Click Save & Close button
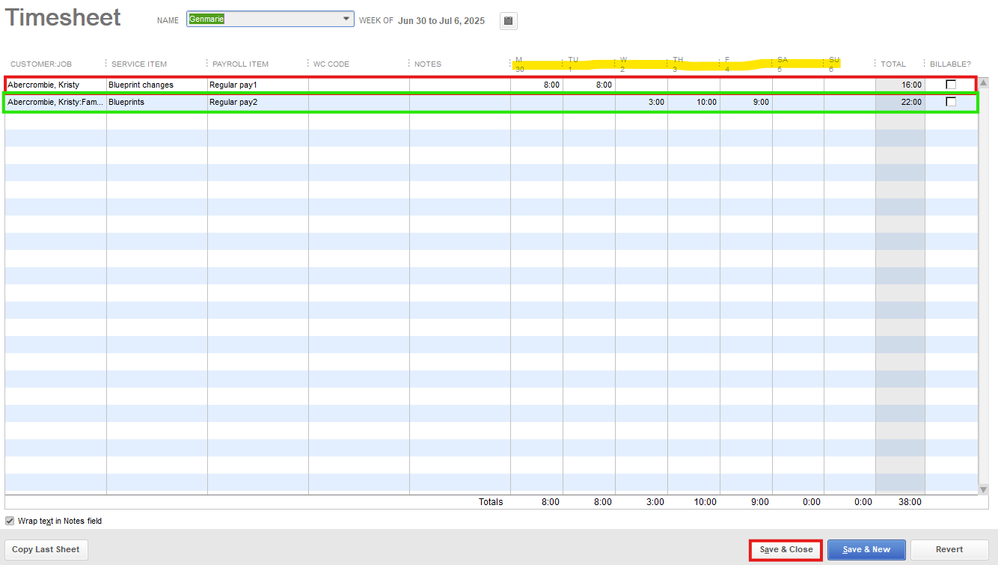Screen dimensions: 998x565 (786, 550)
